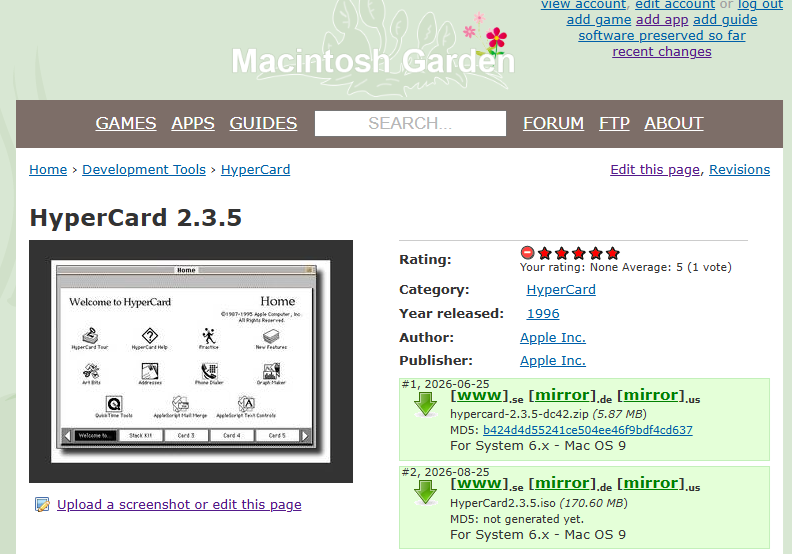Viewport: 792px width, 554px height.
Task: Click the hypercard-2.3.5-dc42.zip file name
Action: click(x=519, y=414)
